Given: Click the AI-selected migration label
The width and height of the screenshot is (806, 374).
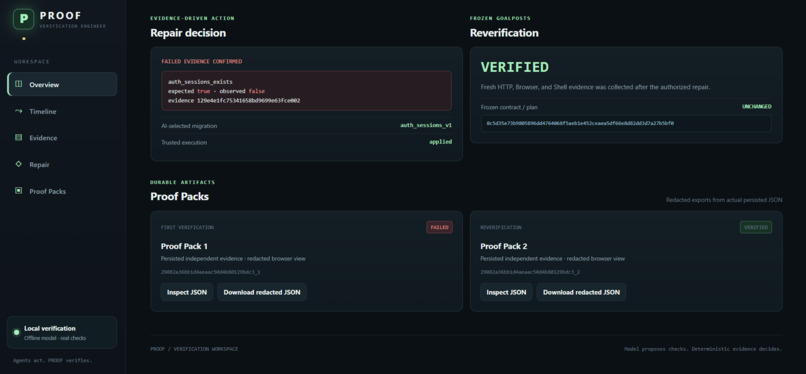Looking at the screenshot, I should pos(189,125).
